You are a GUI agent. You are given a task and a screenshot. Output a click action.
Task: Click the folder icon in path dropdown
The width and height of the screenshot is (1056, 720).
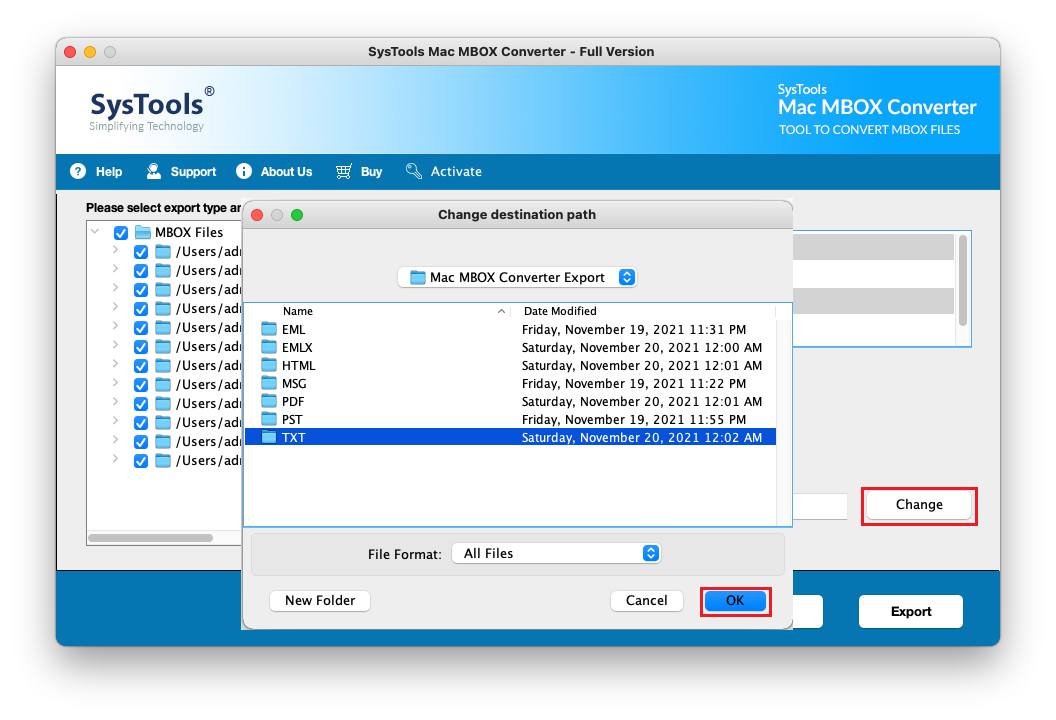(x=418, y=277)
